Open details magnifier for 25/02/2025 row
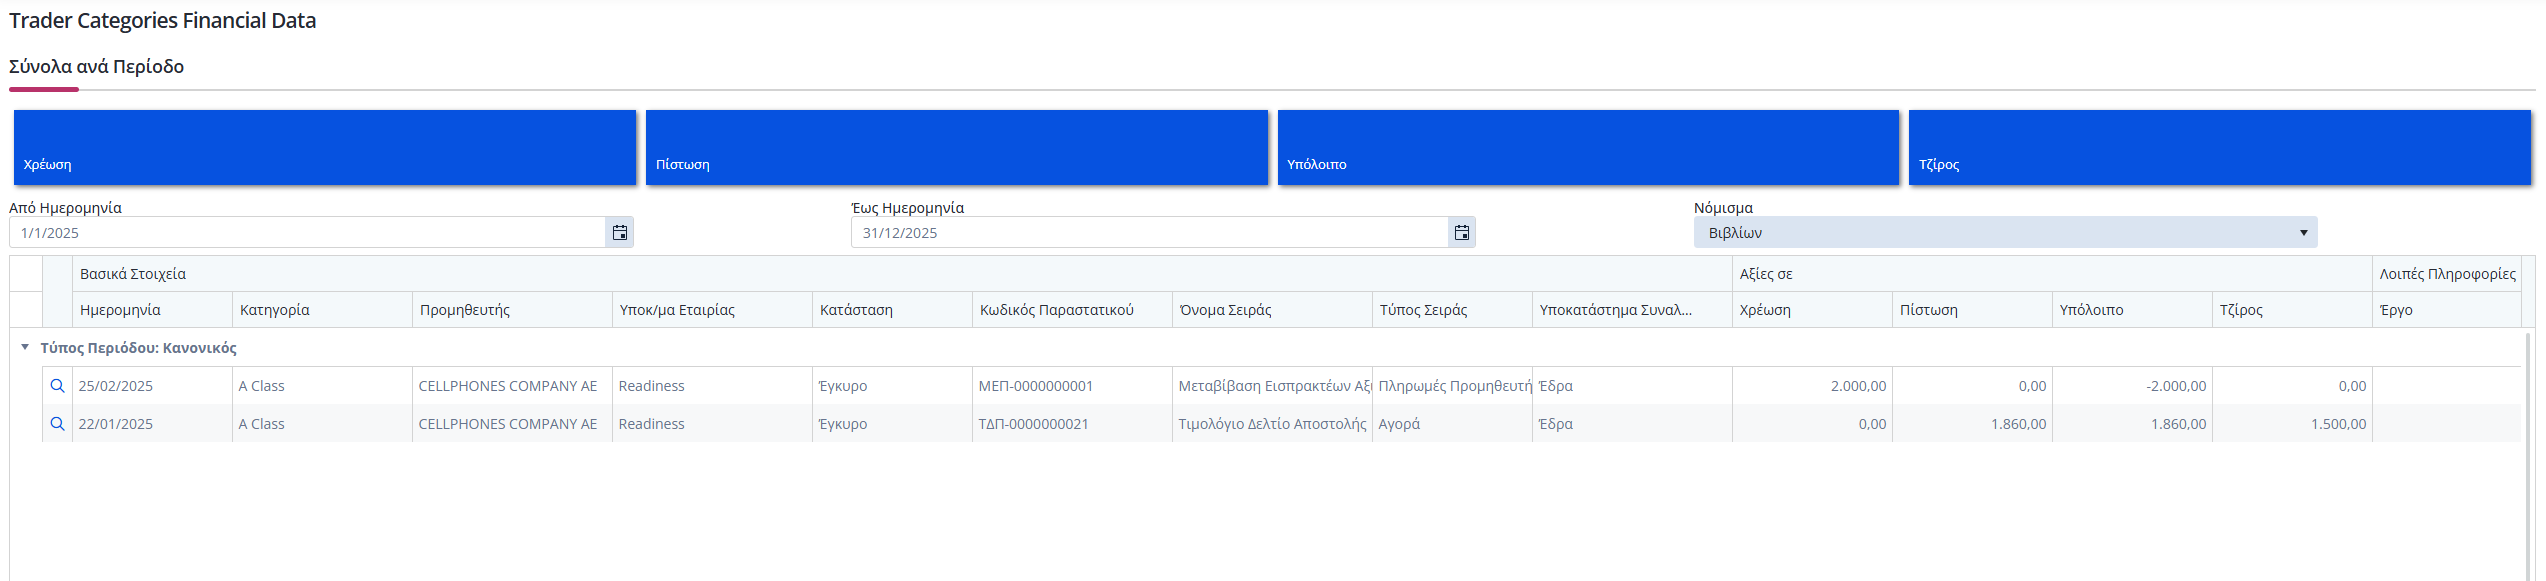The width and height of the screenshot is (2546, 581). click(x=58, y=386)
